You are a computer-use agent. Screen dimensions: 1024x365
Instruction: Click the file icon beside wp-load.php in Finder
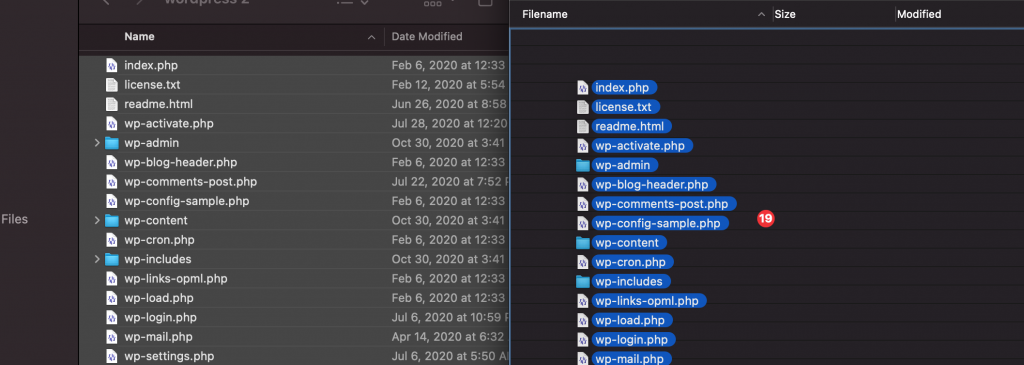pos(112,298)
